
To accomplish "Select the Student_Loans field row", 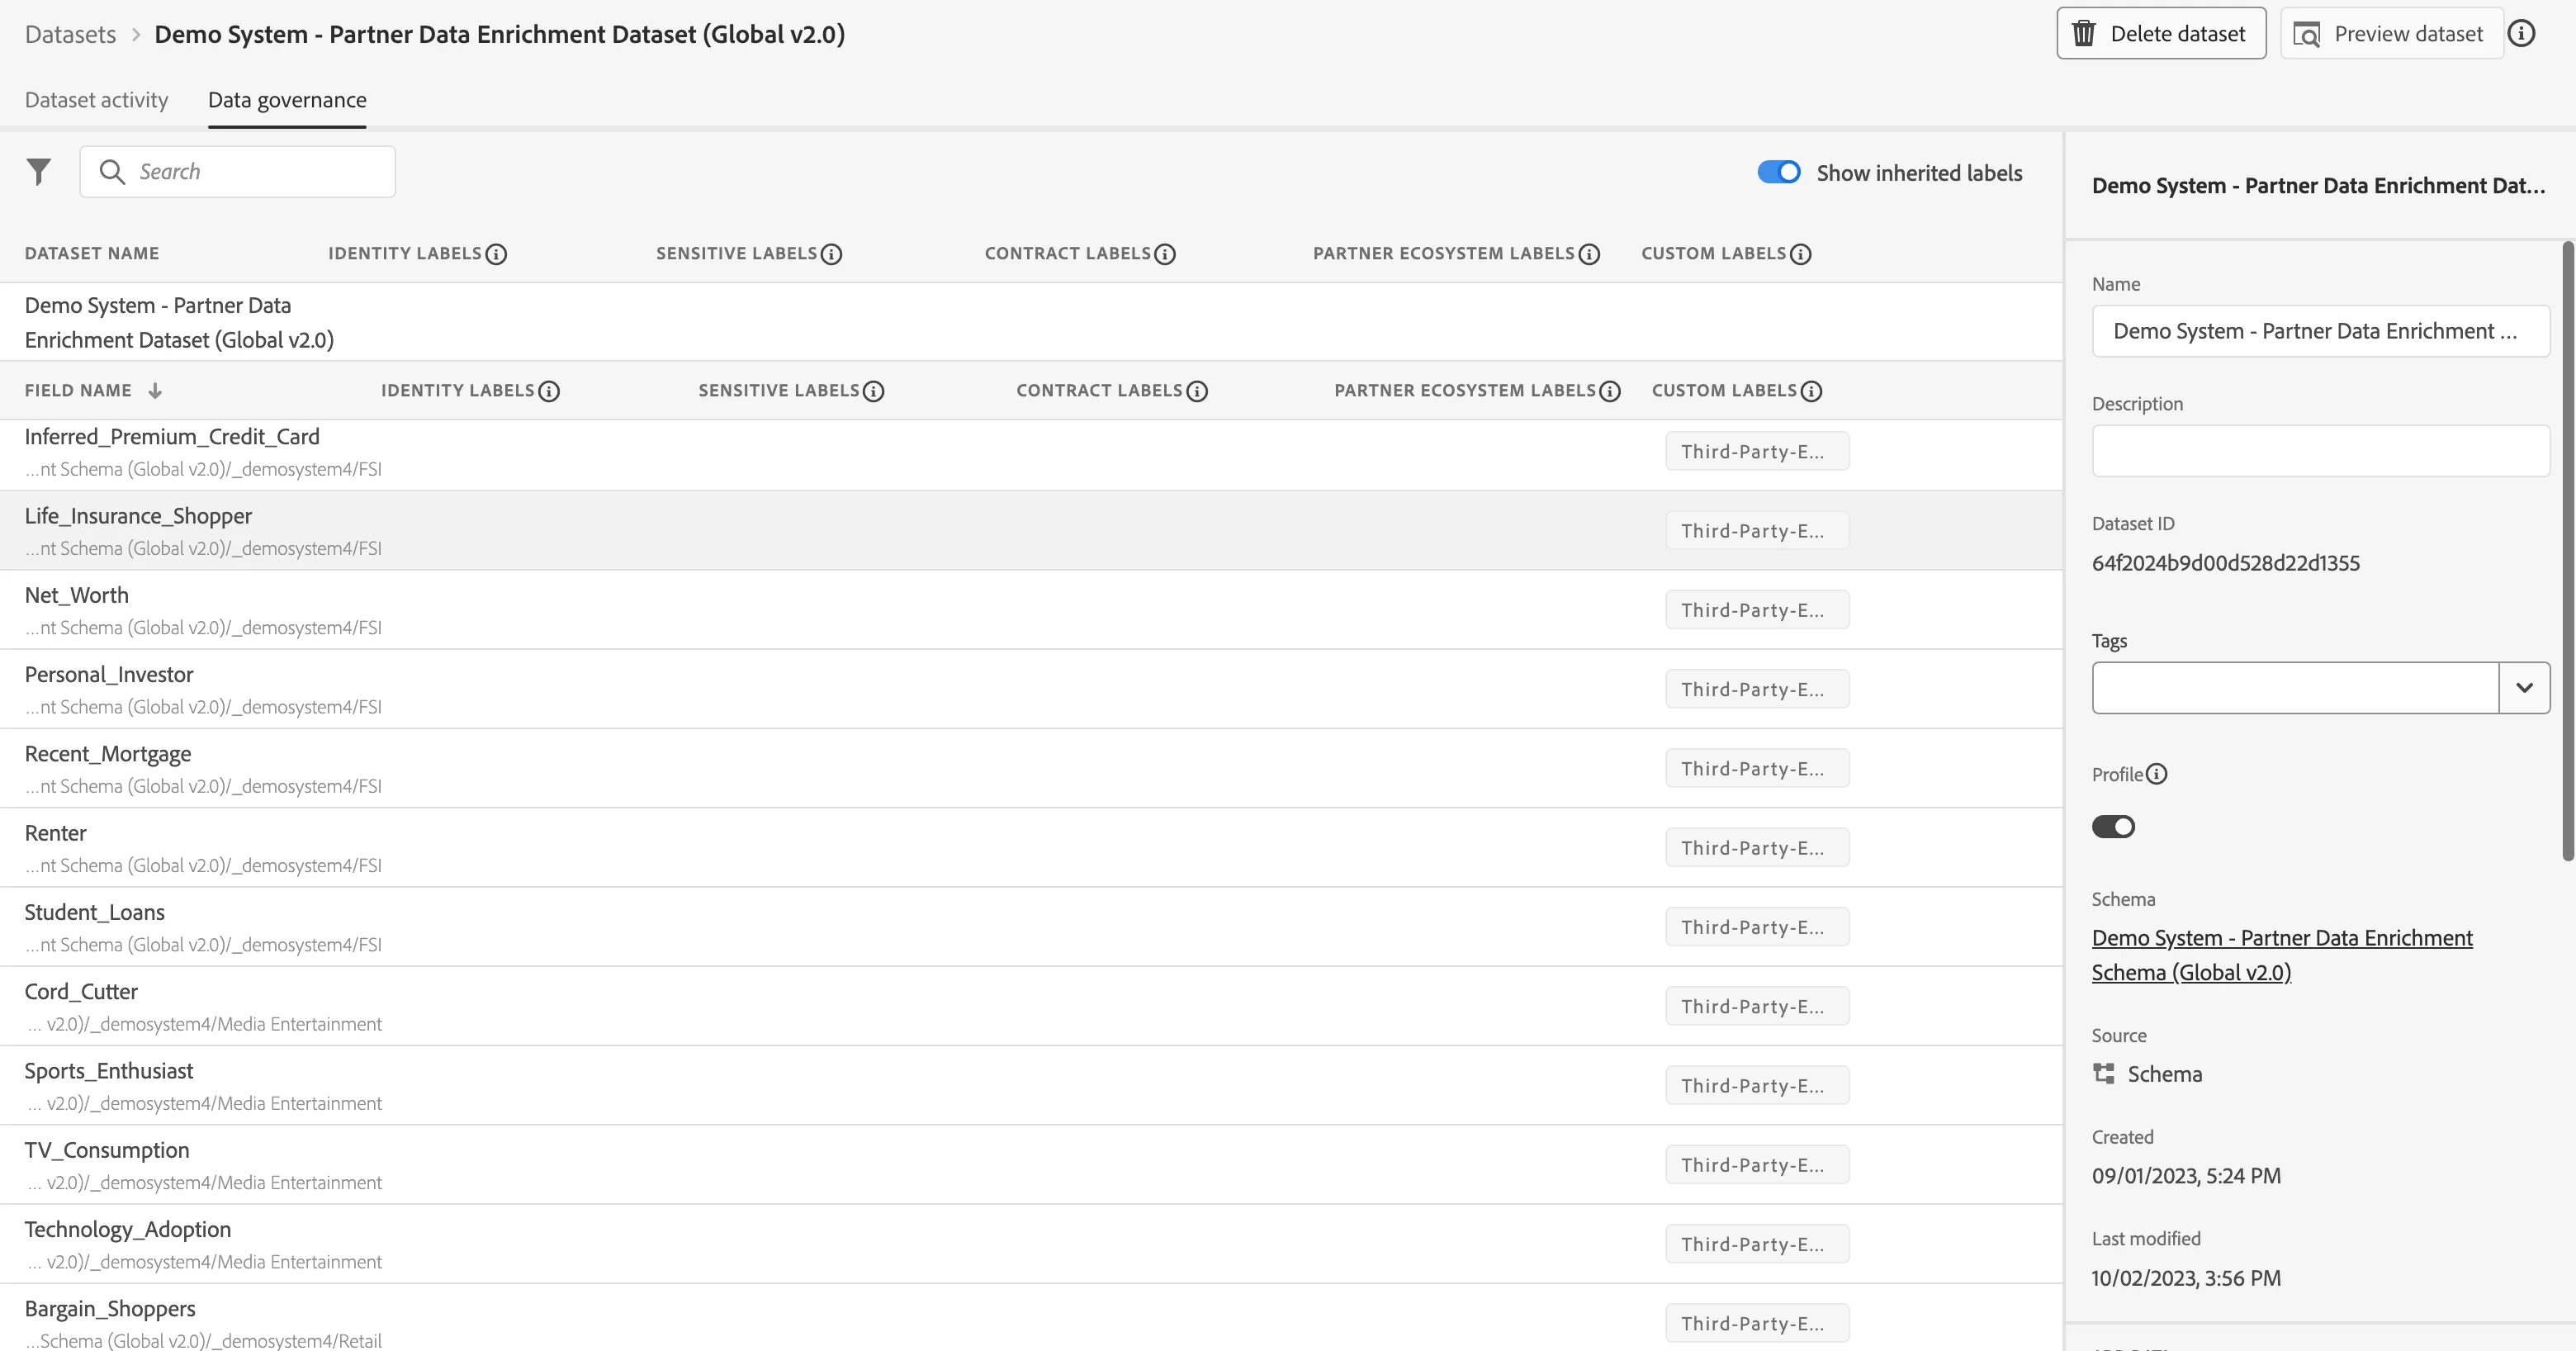I will (x=1031, y=927).
